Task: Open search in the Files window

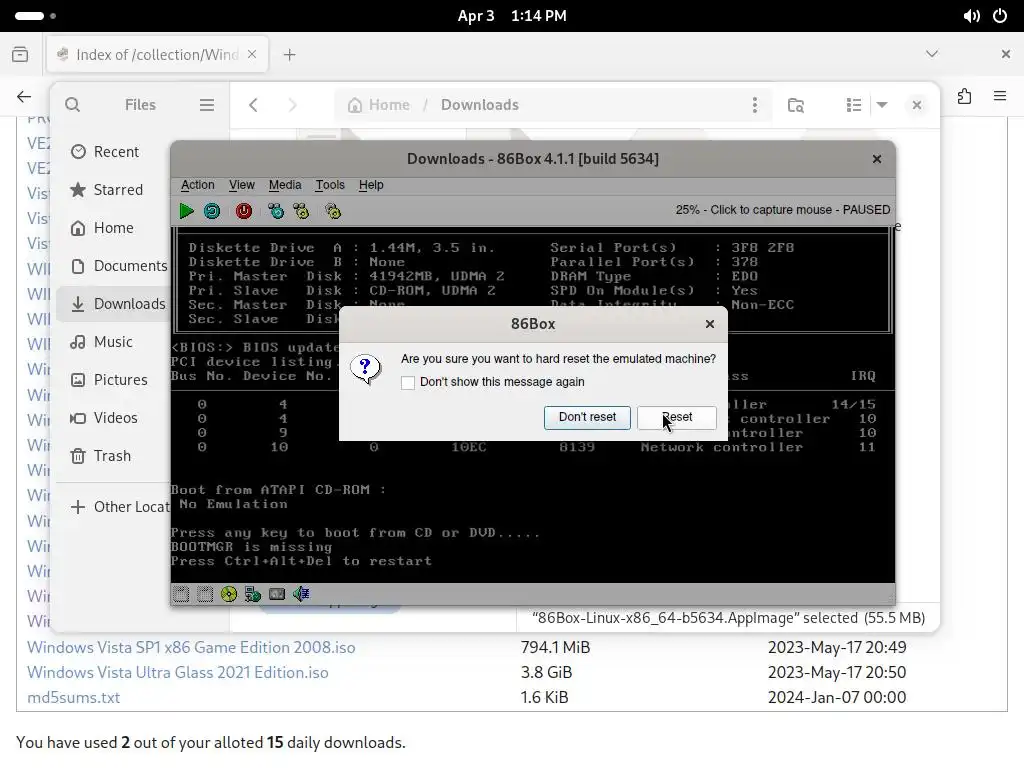Action: 72,104
